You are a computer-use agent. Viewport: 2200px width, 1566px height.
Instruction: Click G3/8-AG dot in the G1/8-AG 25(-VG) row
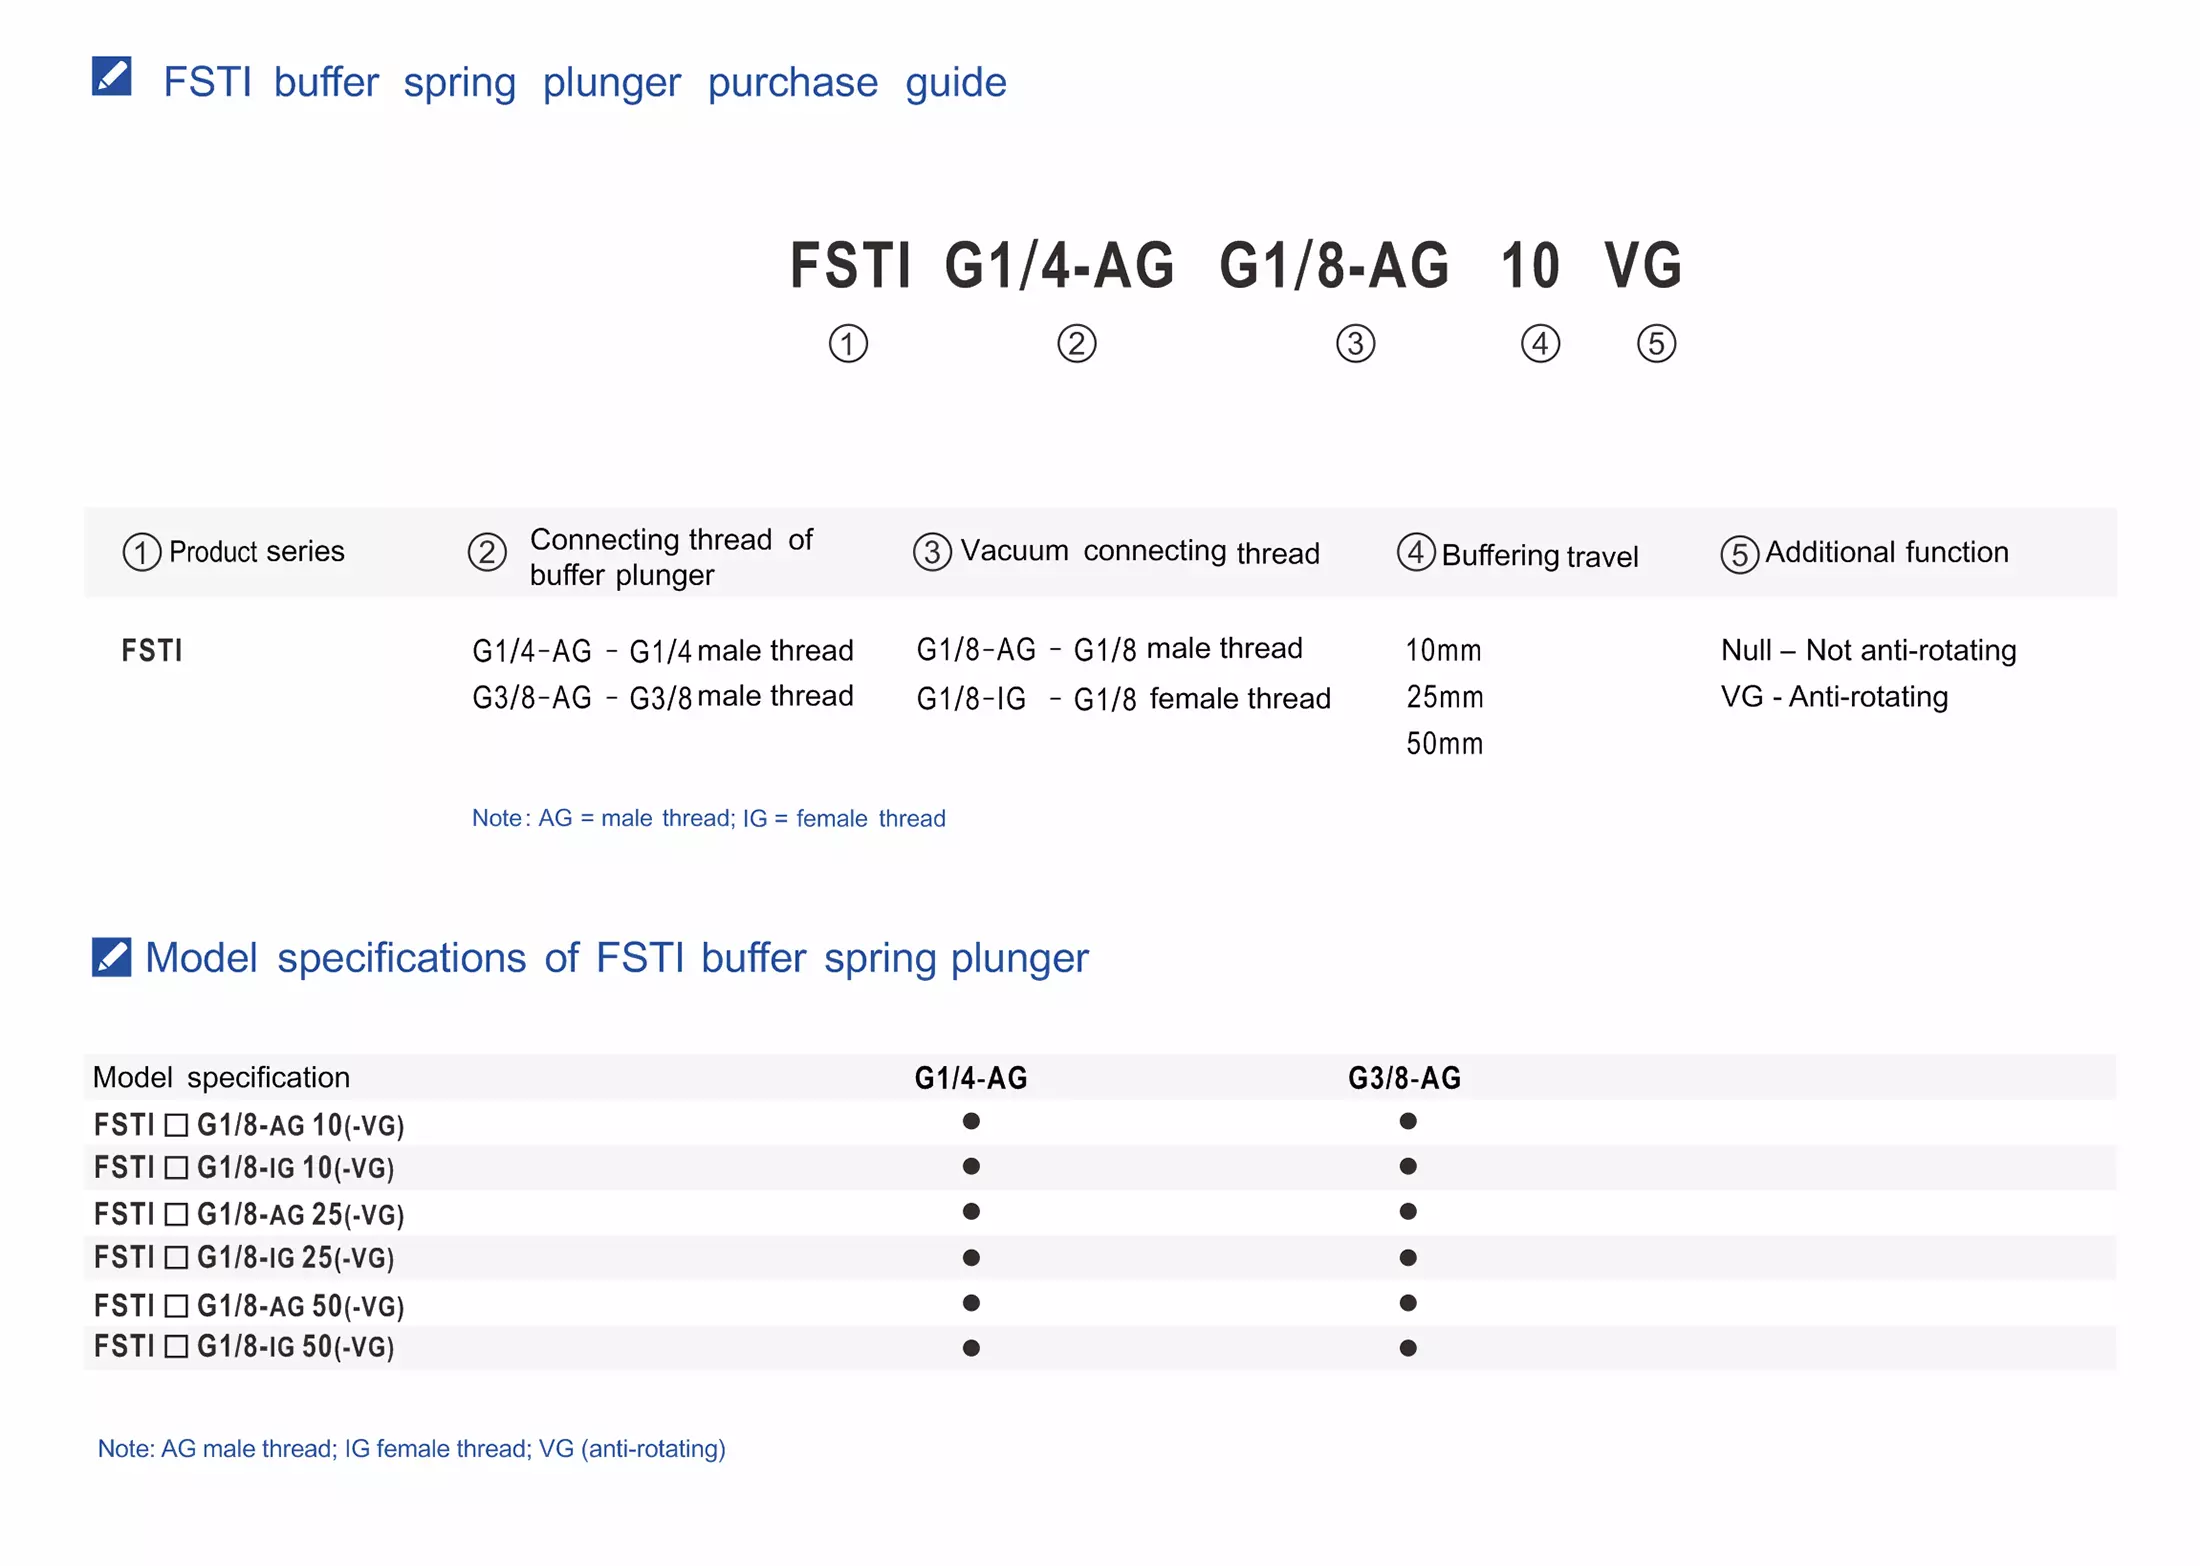coord(1408,1212)
